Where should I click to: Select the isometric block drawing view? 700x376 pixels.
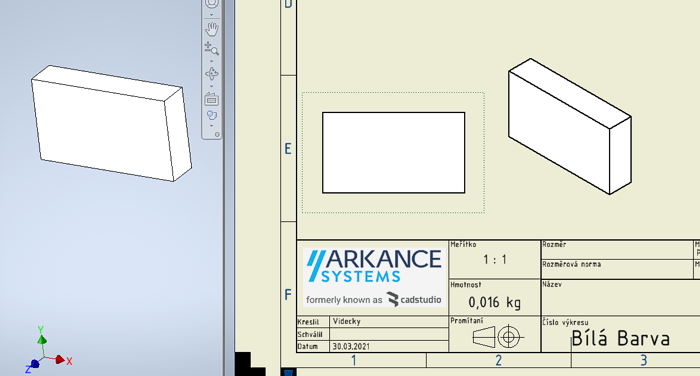pyautogui.click(x=570, y=126)
